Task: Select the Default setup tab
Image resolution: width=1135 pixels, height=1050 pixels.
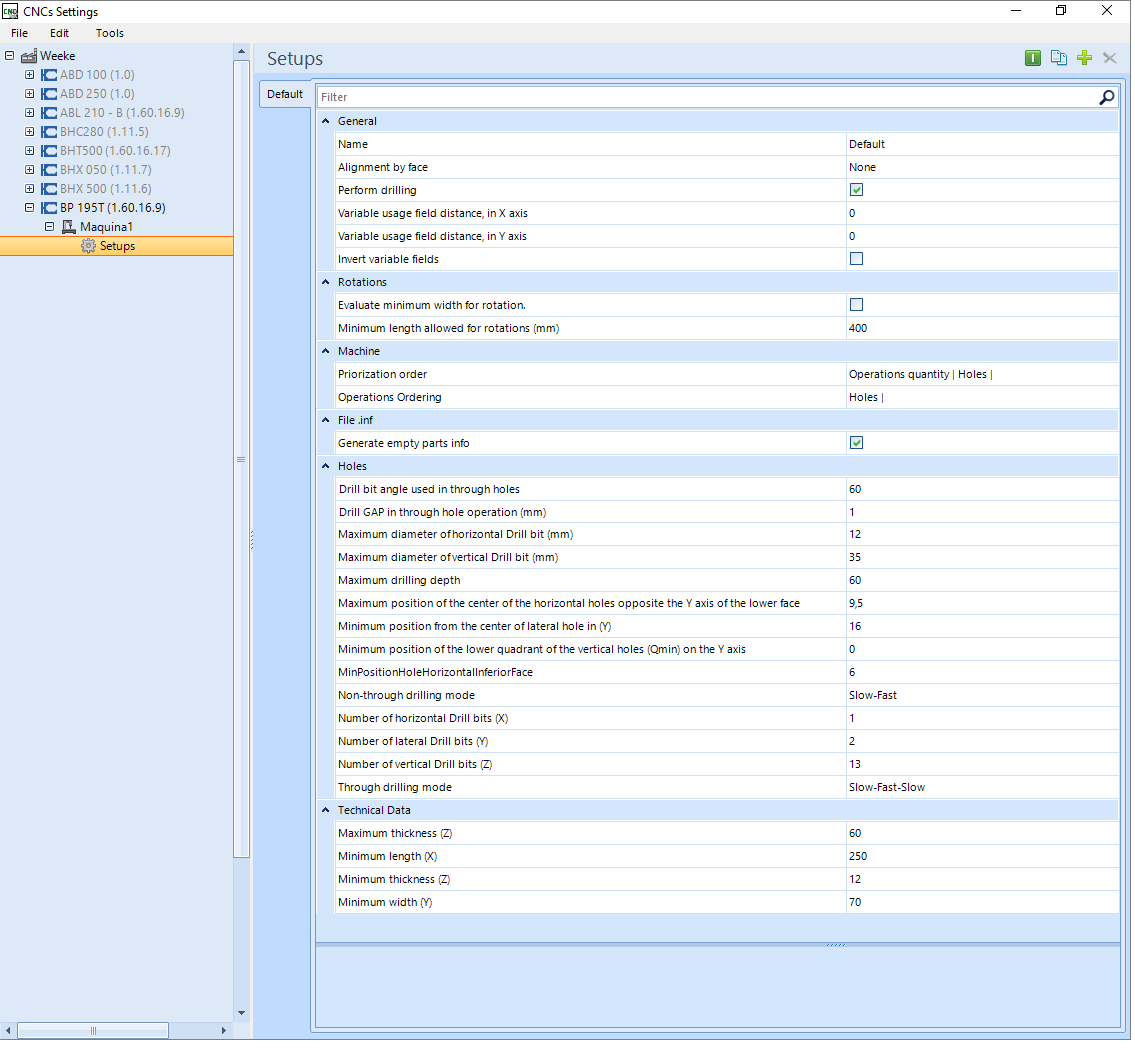Action: pyautogui.click(x=285, y=95)
